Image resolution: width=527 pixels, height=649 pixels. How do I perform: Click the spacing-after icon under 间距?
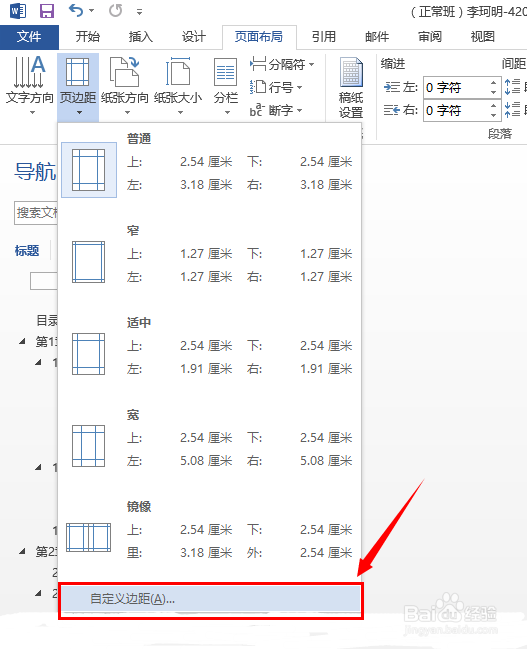(513, 110)
